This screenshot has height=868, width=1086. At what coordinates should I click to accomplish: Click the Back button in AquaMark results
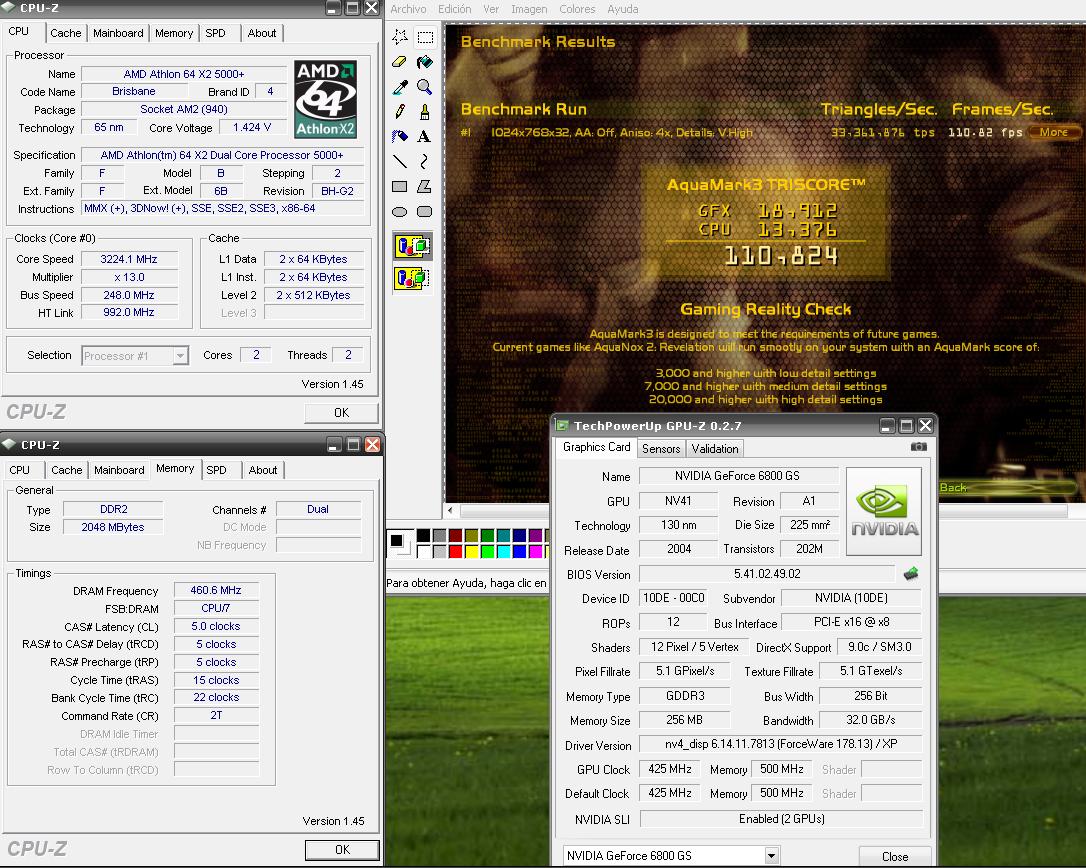[953, 488]
